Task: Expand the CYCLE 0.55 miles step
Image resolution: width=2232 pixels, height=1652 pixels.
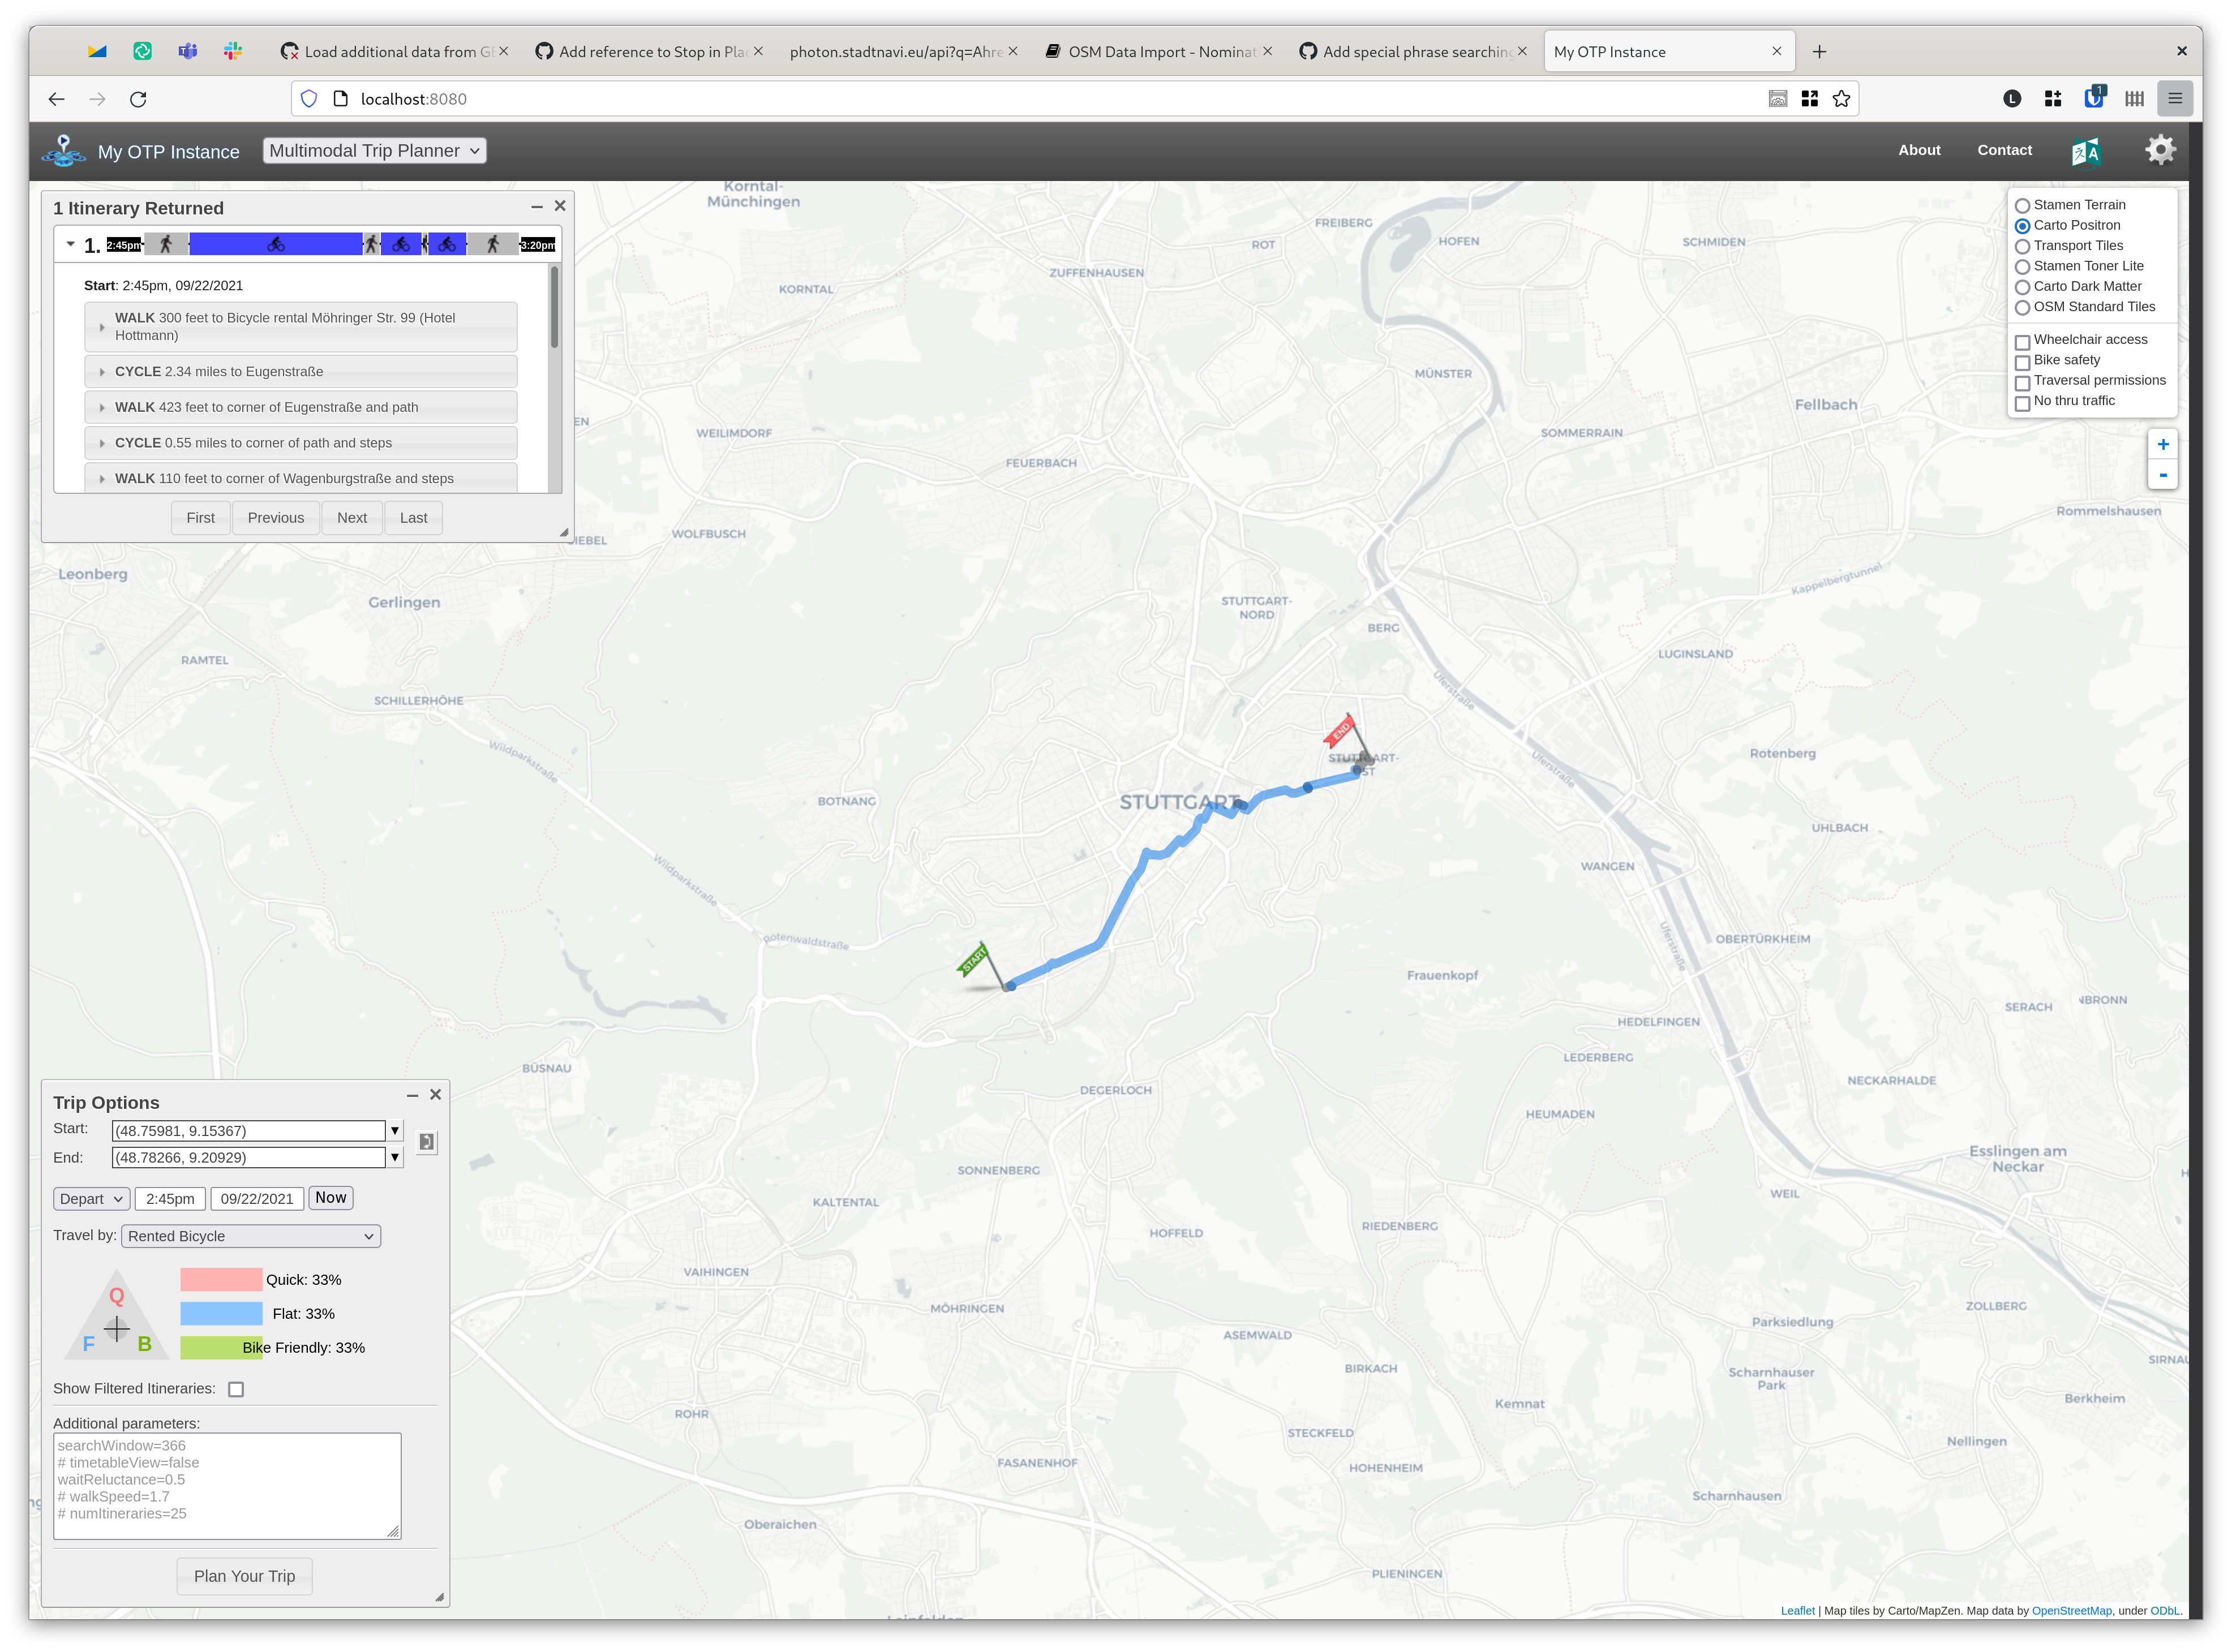Action: click(x=301, y=443)
